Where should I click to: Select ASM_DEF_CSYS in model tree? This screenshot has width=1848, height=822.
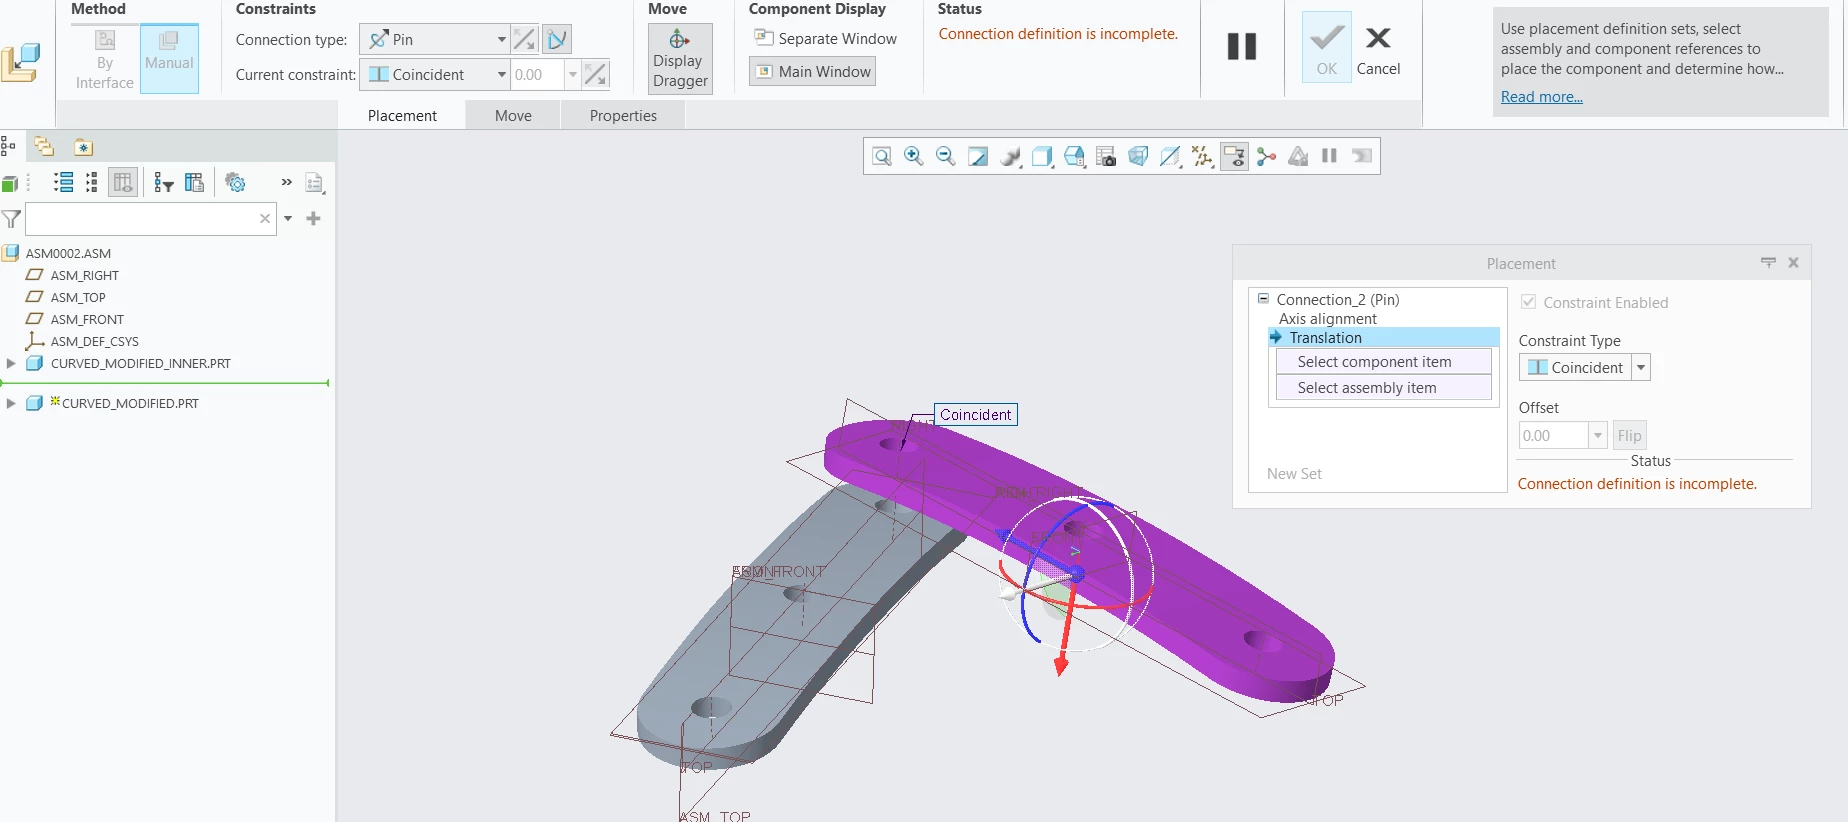(94, 341)
